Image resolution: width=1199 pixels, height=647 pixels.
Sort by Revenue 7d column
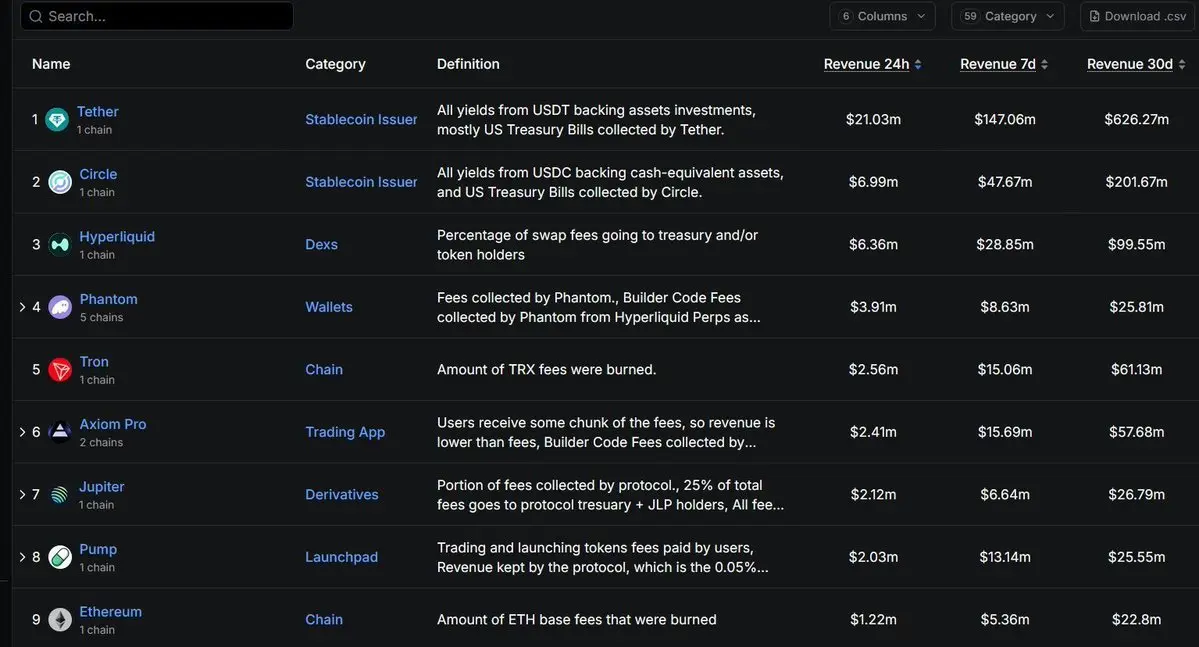(1004, 64)
